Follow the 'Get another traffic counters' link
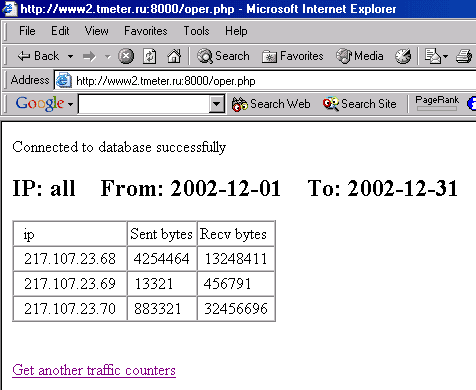Screen dimensions: 476x390 pyautogui.click(x=94, y=370)
